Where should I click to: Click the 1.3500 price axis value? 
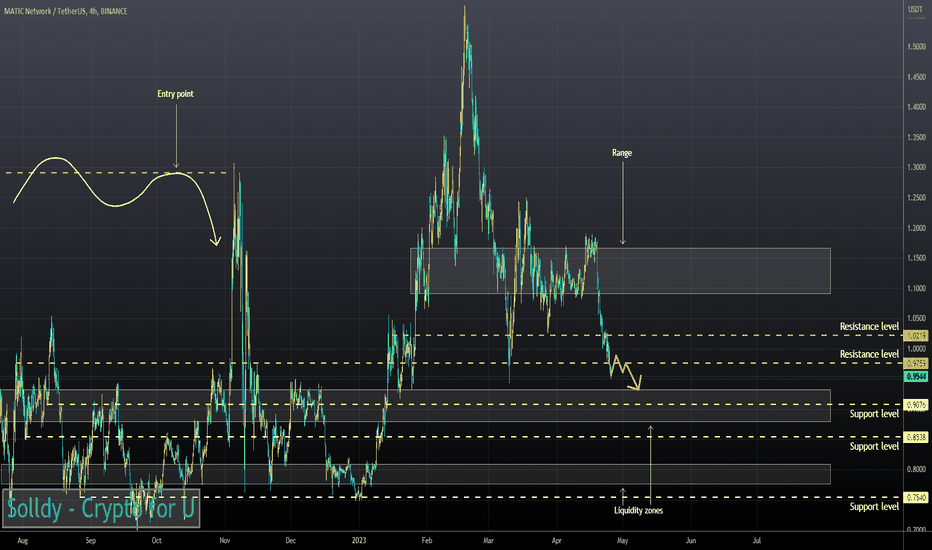(x=917, y=138)
